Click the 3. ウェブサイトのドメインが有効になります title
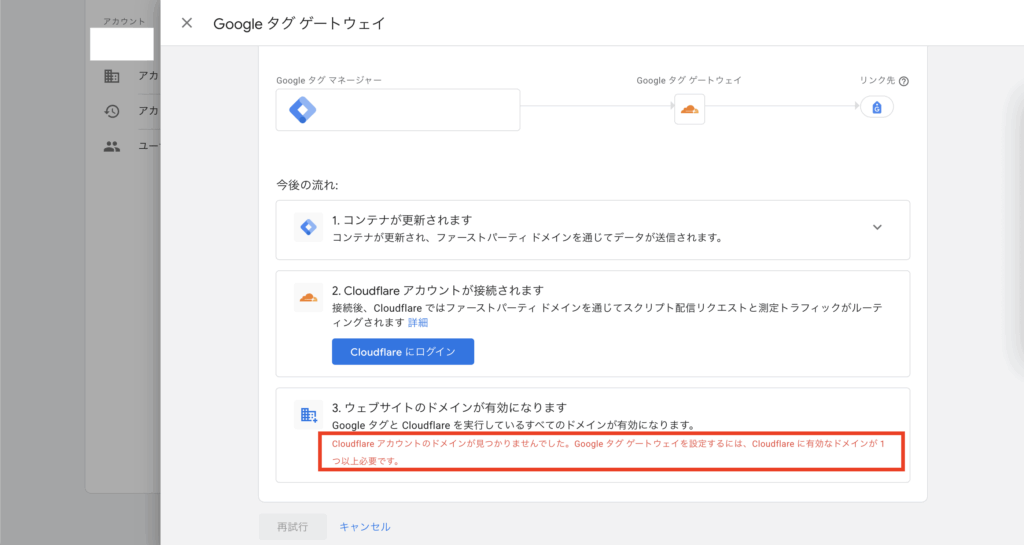The image size is (1024, 545). (449, 407)
